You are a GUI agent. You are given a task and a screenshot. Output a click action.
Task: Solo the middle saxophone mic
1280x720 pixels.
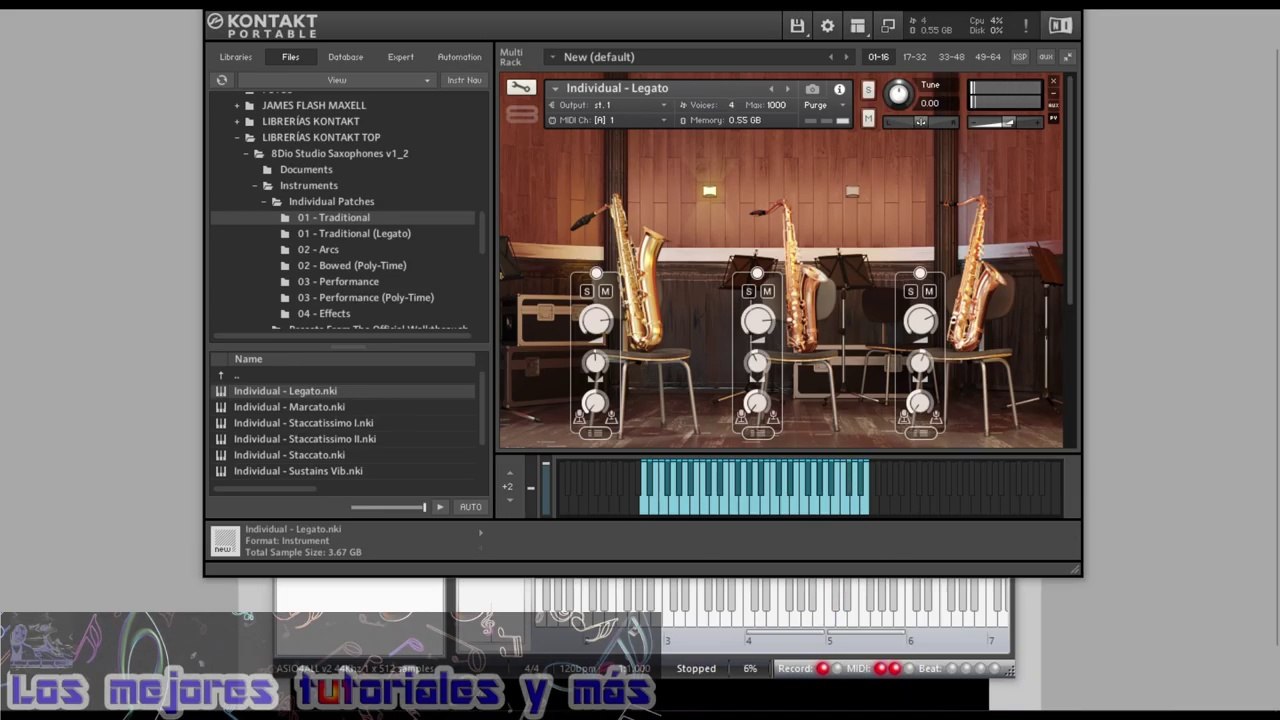(x=749, y=291)
